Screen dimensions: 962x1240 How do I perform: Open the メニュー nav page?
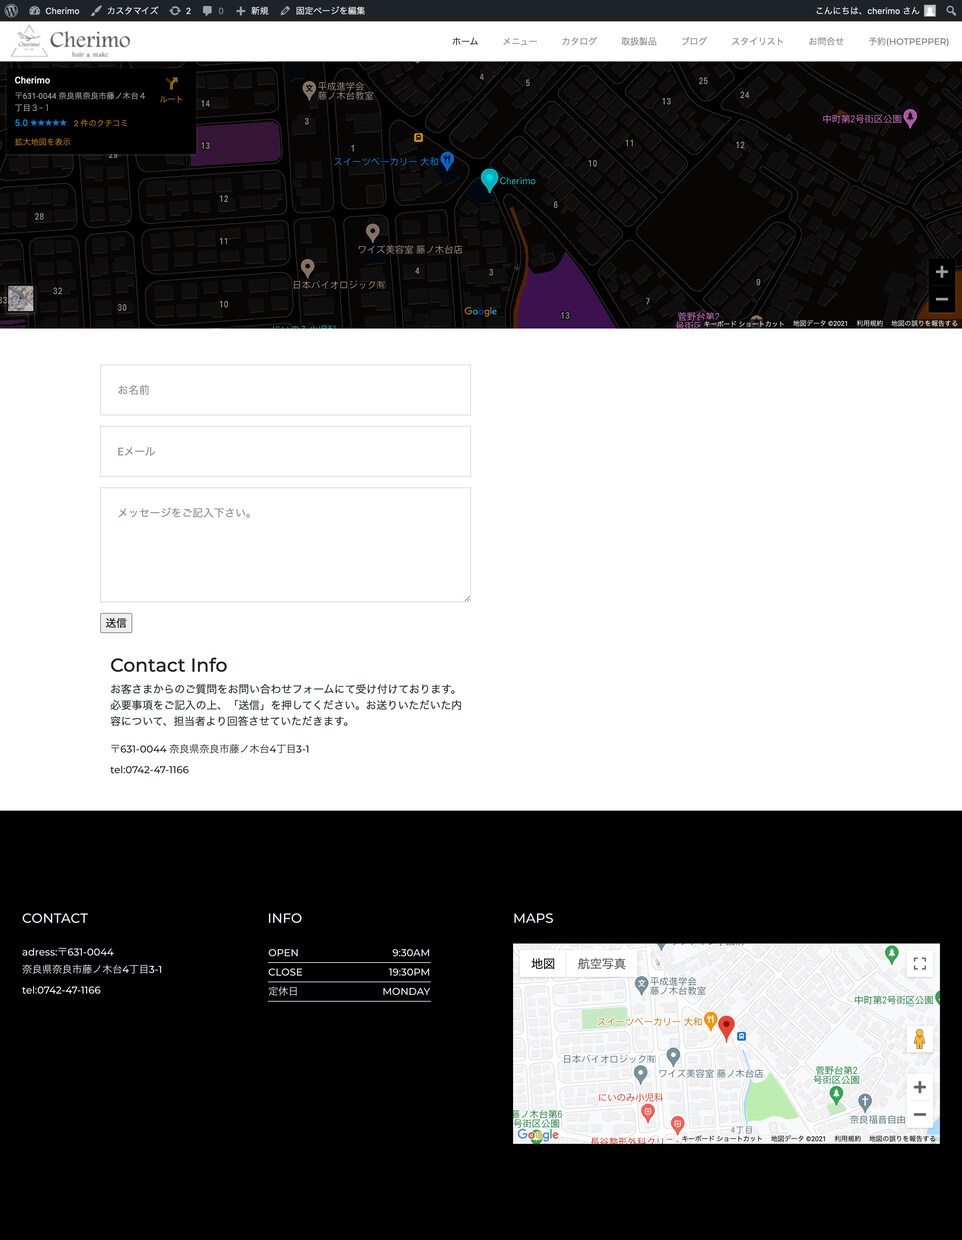pyautogui.click(x=519, y=41)
